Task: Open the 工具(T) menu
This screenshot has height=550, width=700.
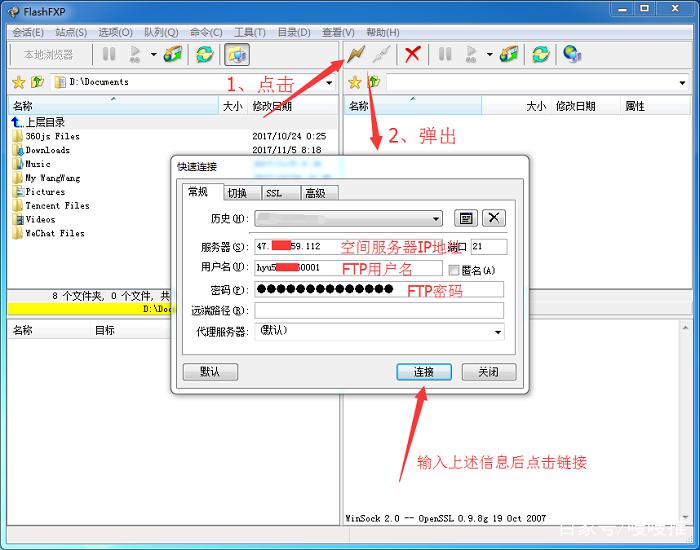Action: coord(250,32)
